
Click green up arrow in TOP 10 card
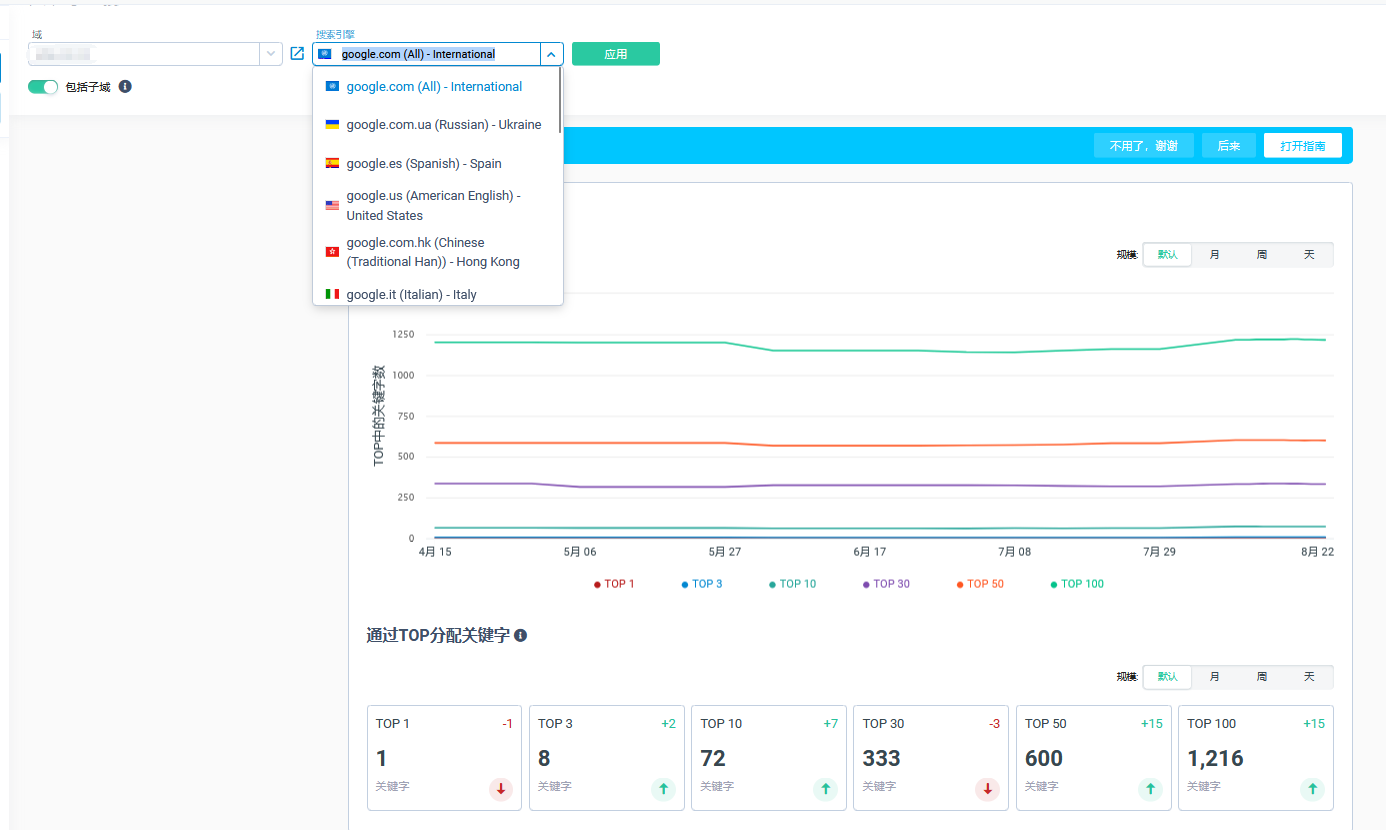[x=825, y=789]
